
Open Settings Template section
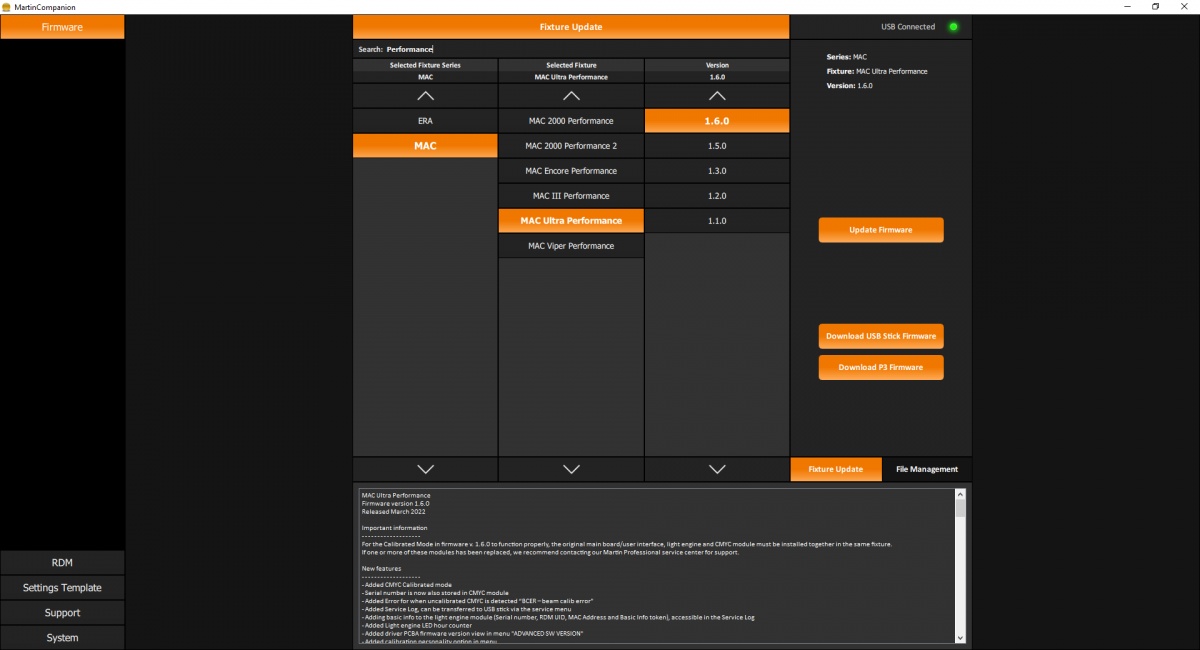pyautogui.click(x=62, y=588)
